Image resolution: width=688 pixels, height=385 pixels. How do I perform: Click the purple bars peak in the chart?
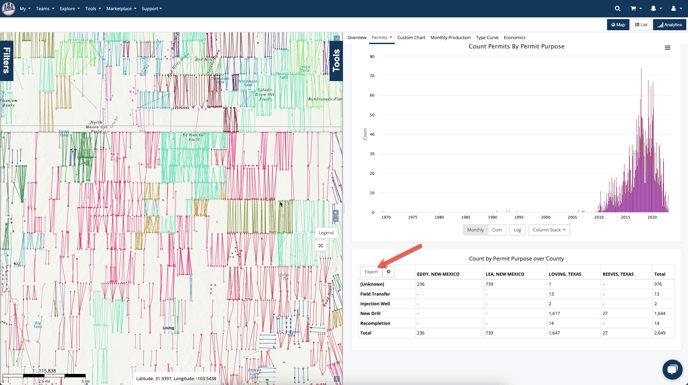(641, 140)
